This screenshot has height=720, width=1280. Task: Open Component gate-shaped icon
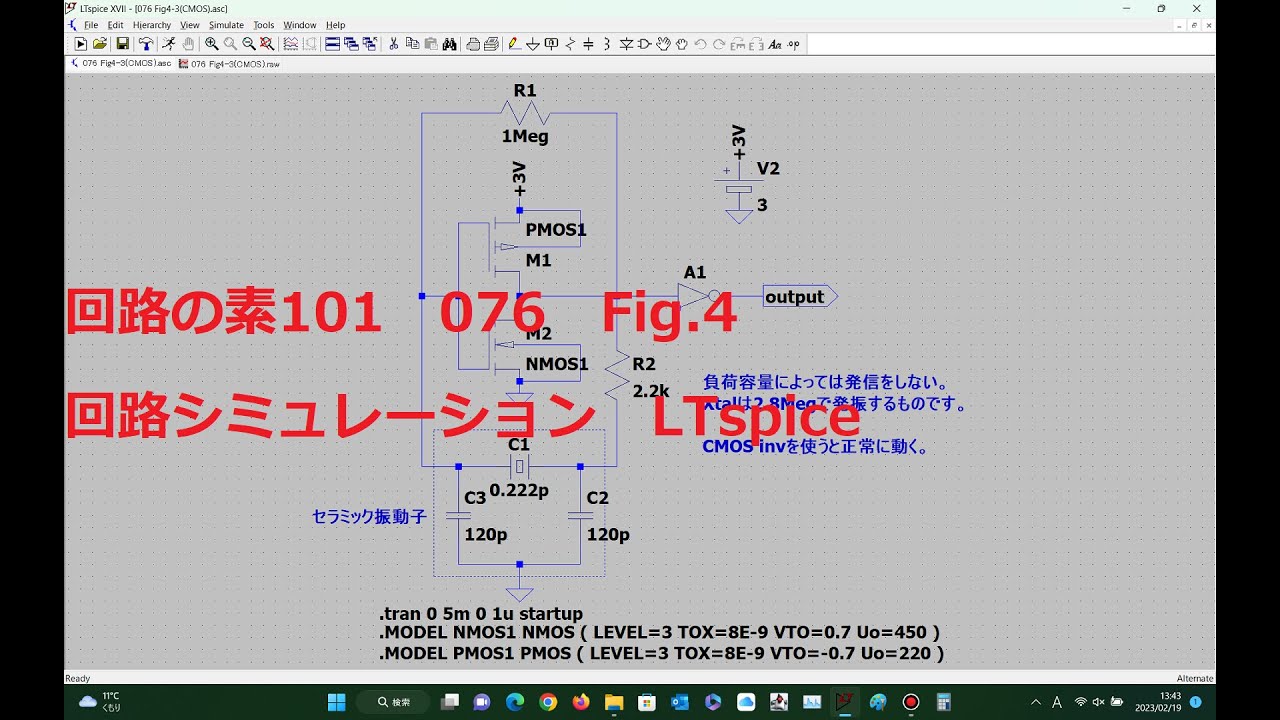(644, 44)
